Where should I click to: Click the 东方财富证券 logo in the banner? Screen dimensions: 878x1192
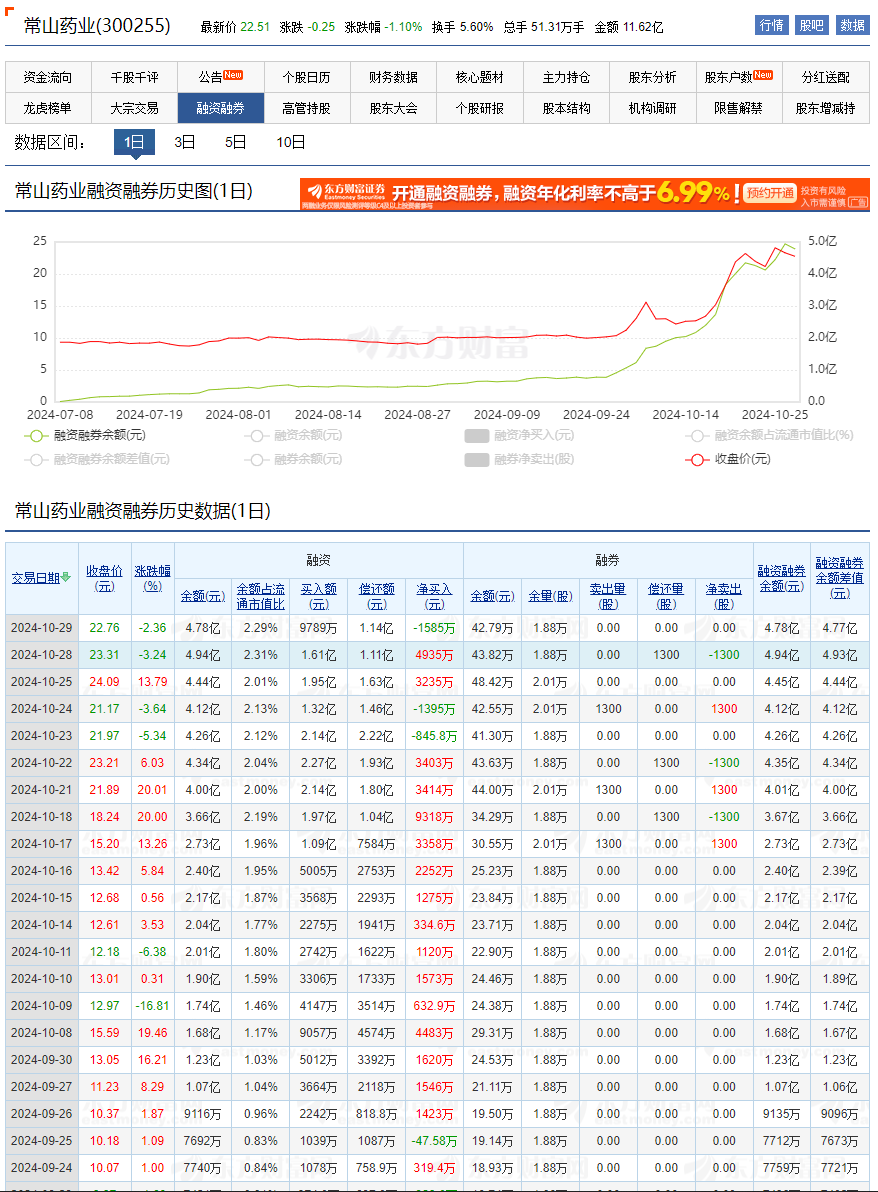click(345, 190)
